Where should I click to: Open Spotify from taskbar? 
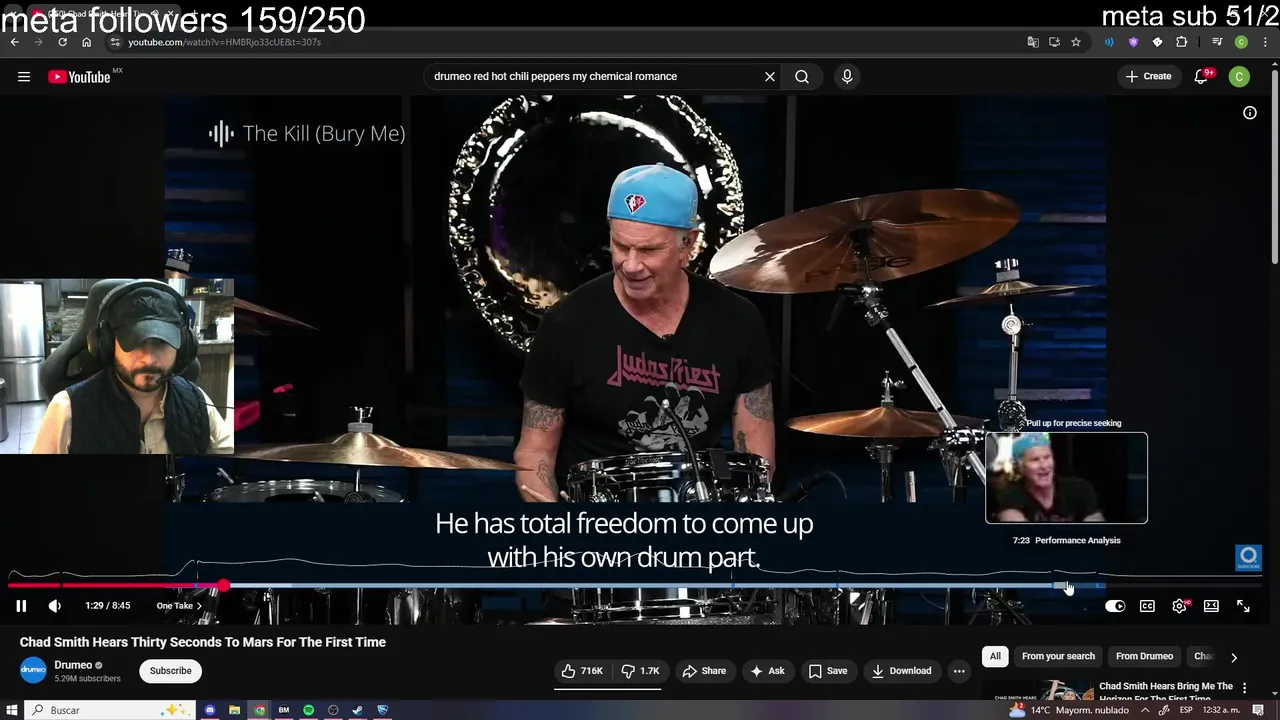[308, 710]
